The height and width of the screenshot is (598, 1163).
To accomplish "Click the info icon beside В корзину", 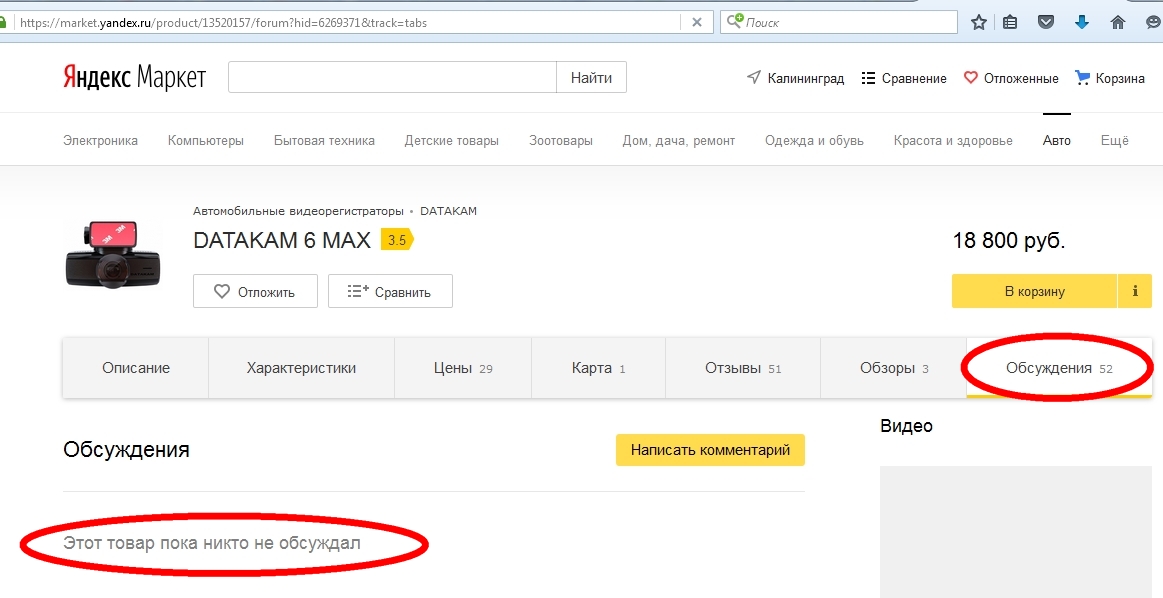I will 1135,292.
